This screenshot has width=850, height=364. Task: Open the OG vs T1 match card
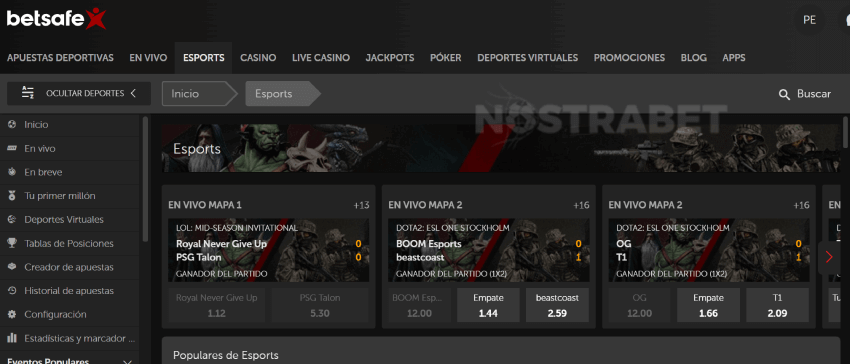(x=709, y=250)
